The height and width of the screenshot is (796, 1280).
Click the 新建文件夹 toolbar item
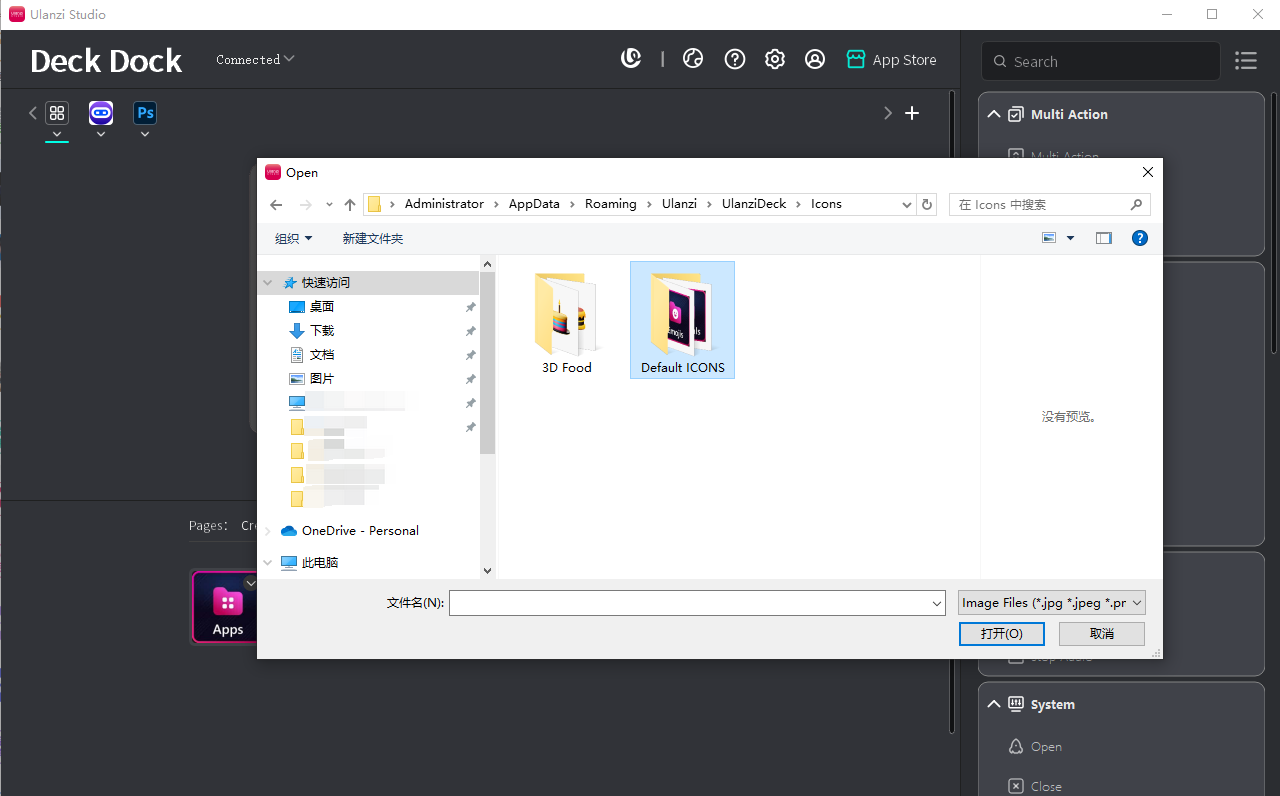pos(372,238)
